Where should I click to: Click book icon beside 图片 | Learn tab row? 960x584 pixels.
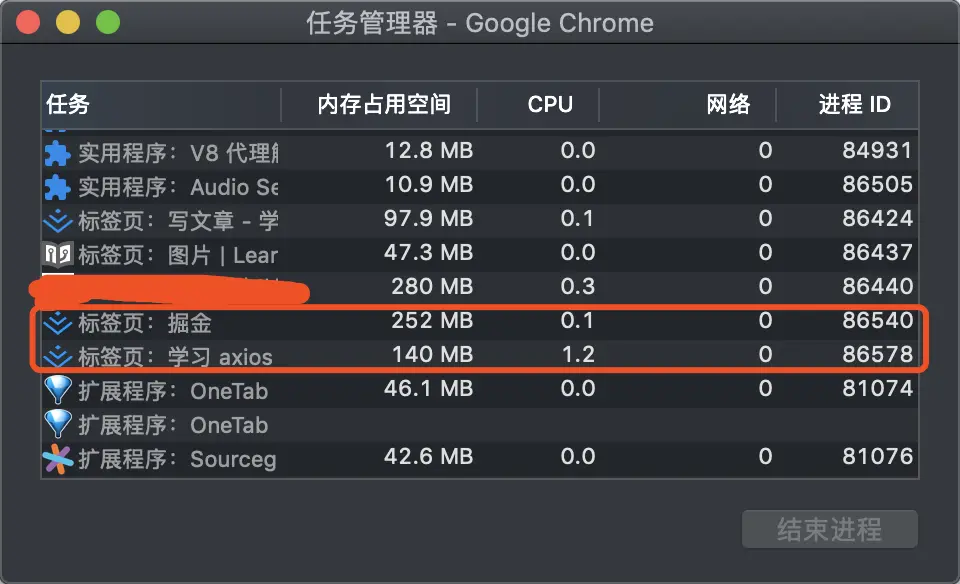click(57, 254)
